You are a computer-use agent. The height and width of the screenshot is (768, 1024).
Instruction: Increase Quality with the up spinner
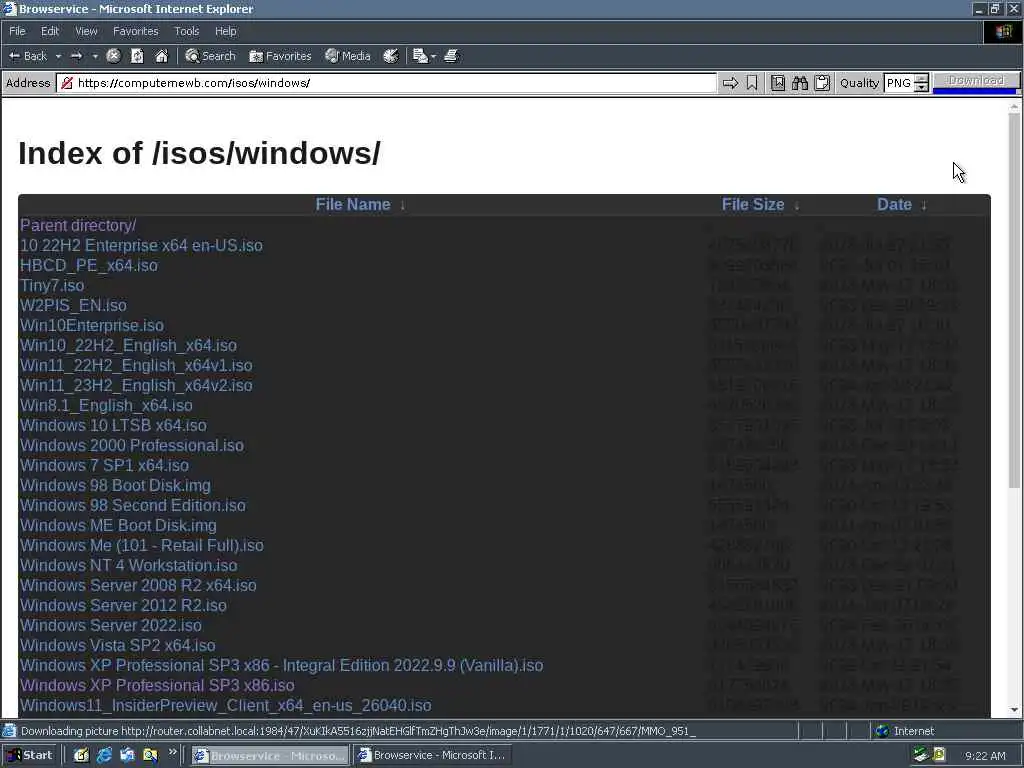click(x=921, y=78)
